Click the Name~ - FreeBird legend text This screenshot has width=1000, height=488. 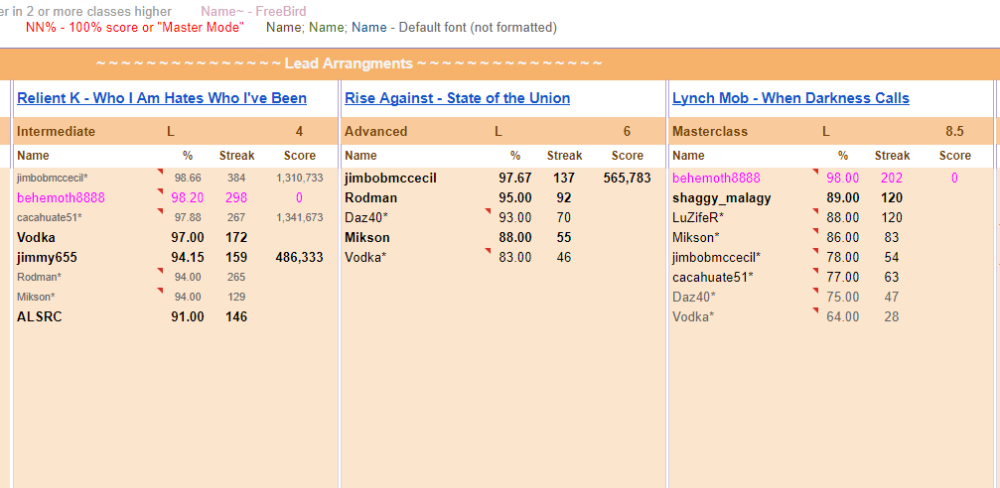(254, 11)
